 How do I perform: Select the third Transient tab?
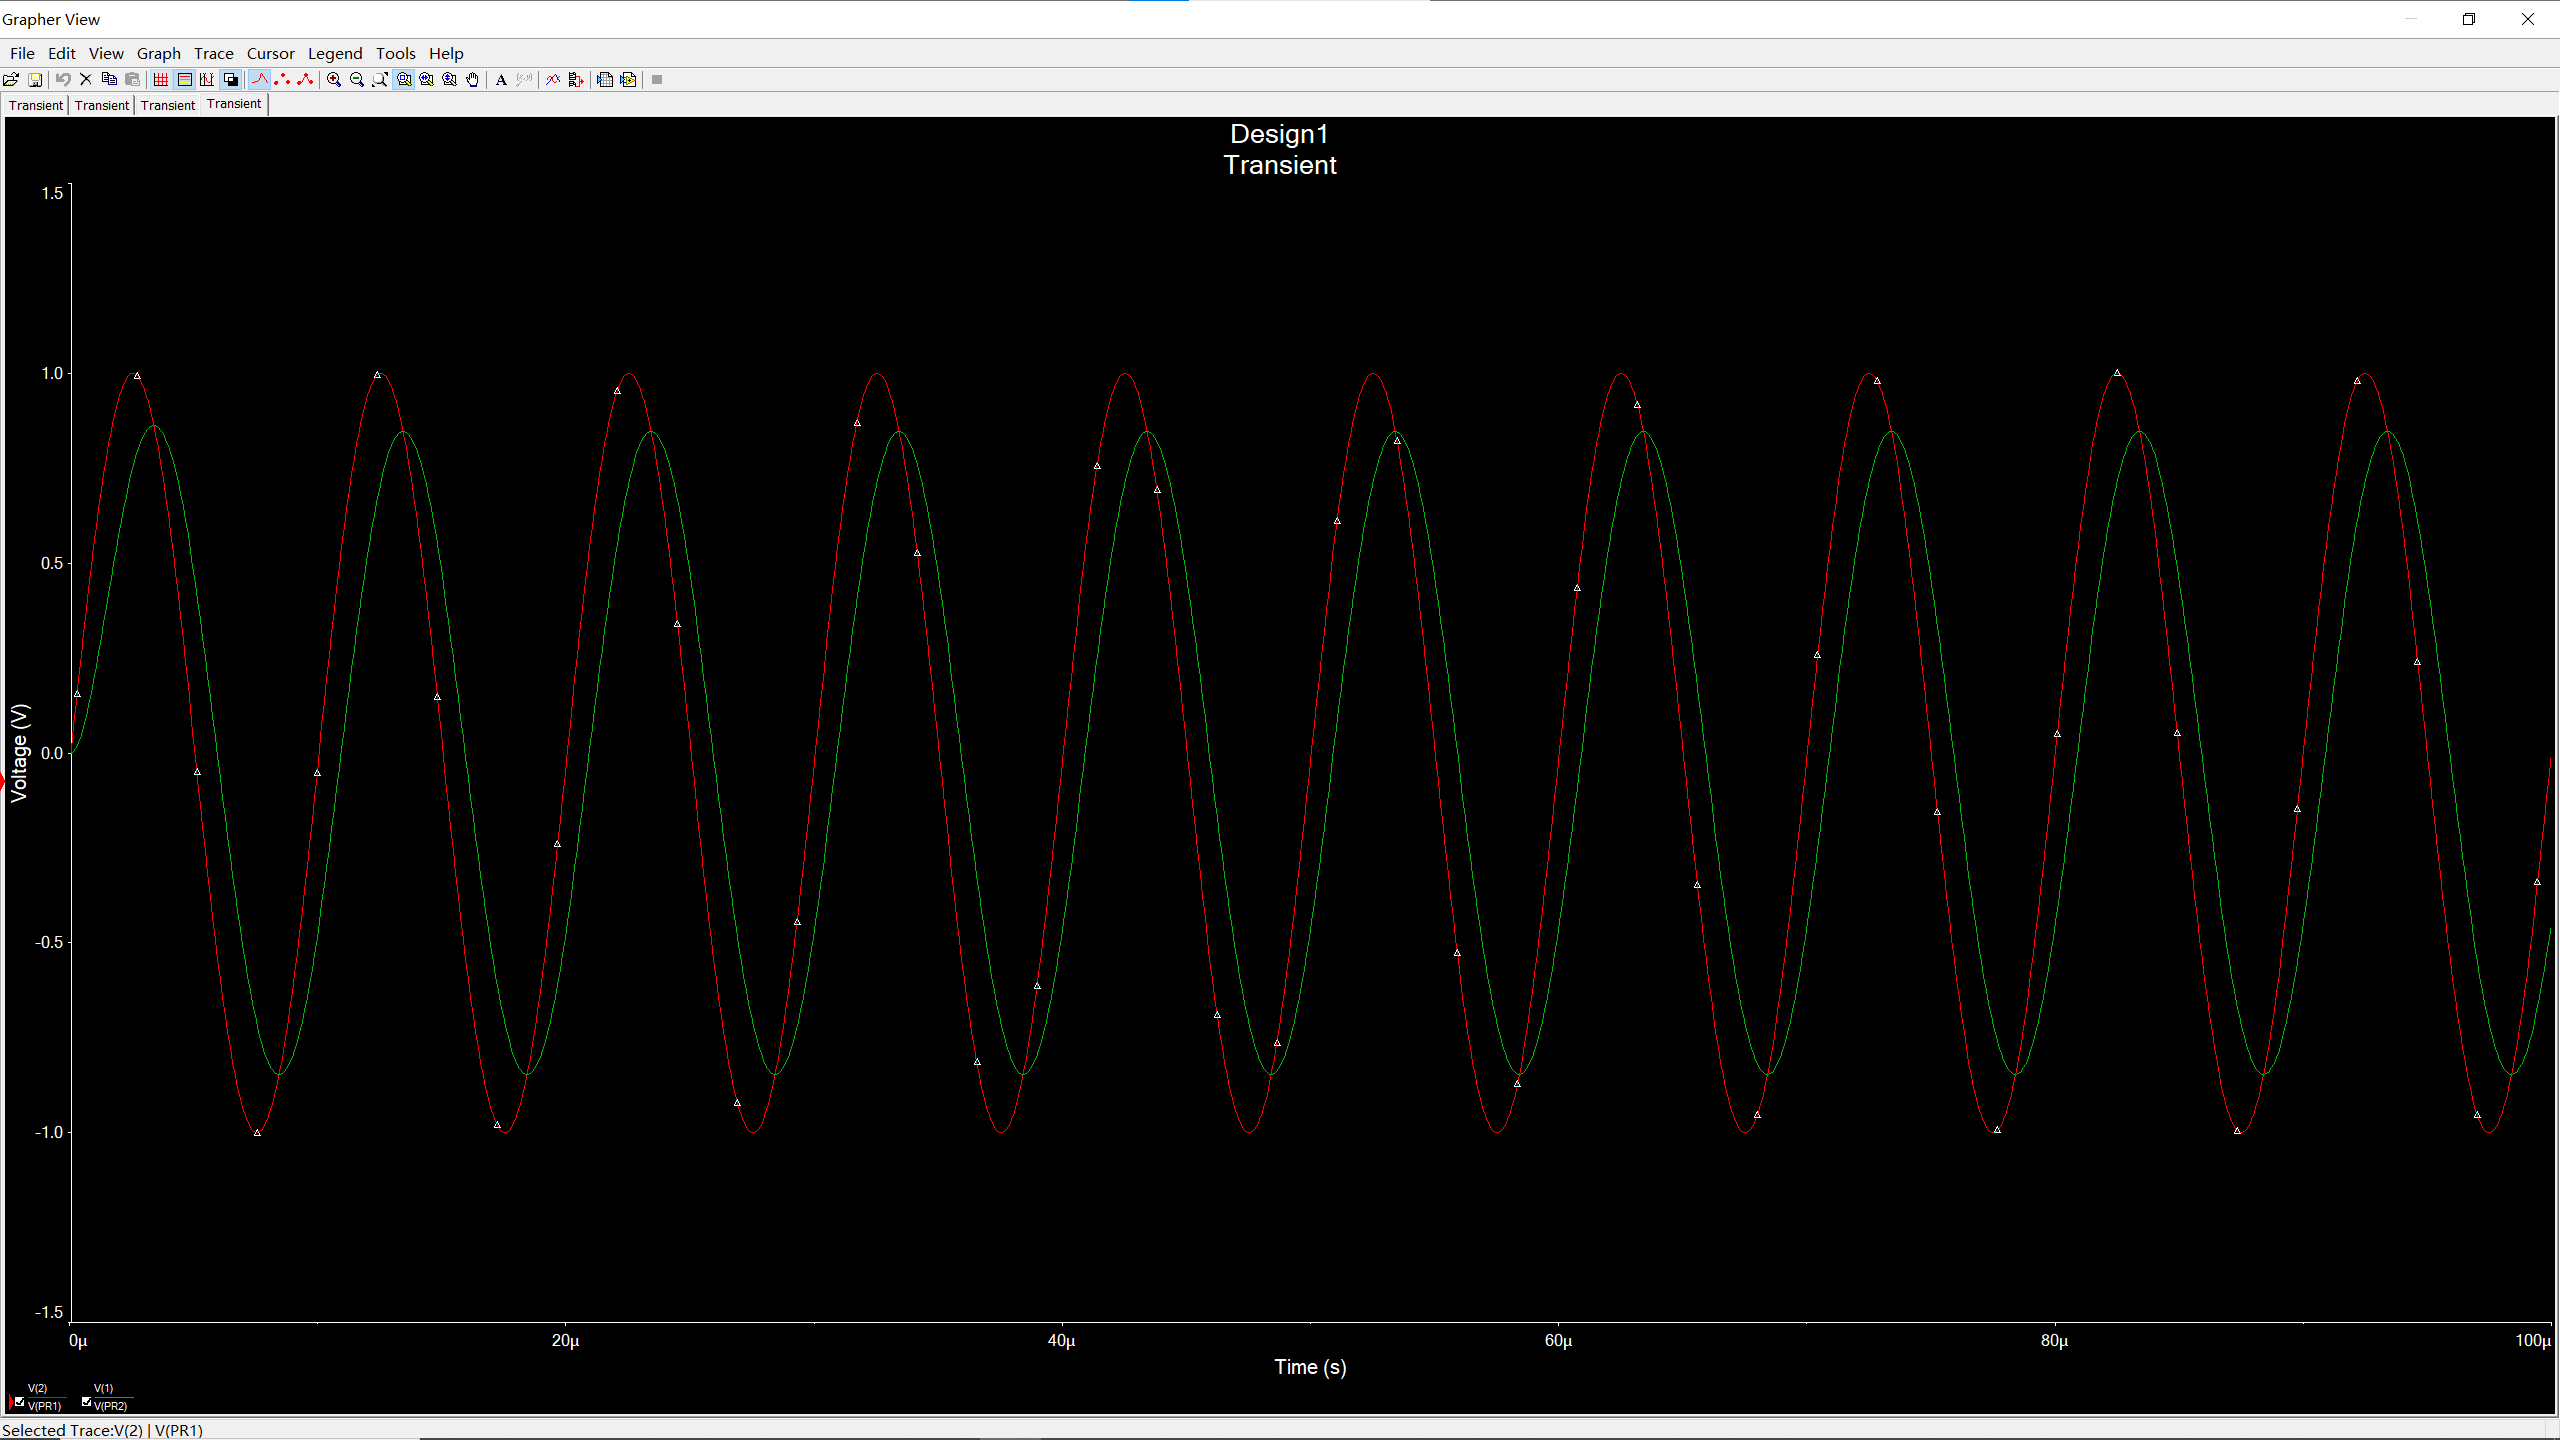coord(167,105)
